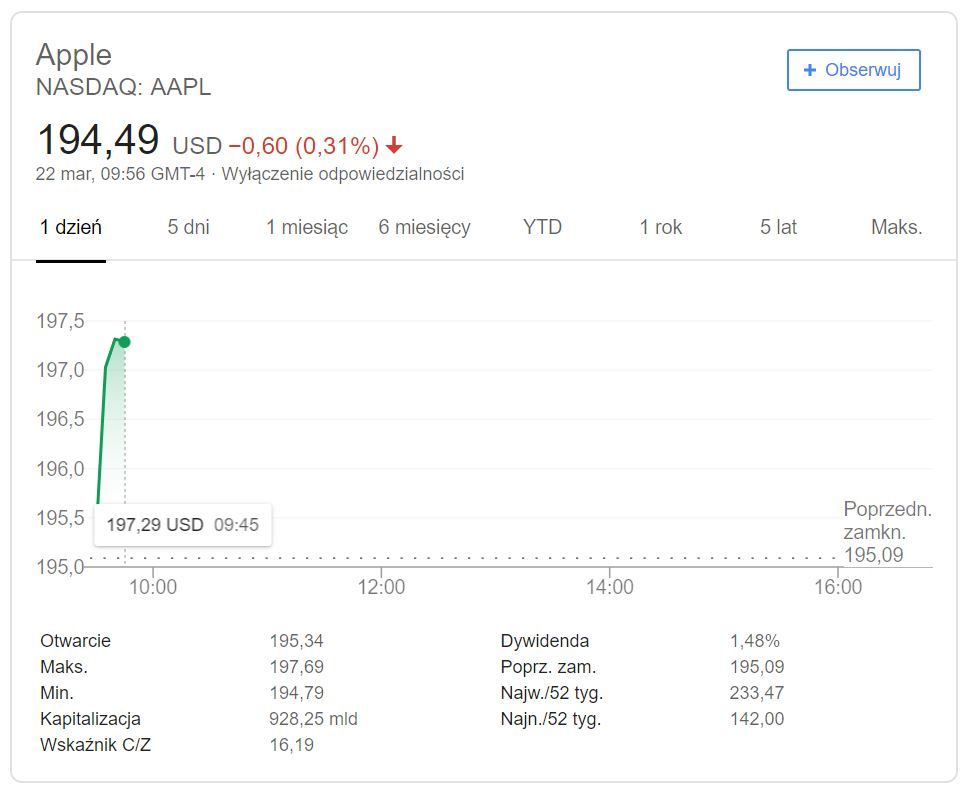
Task: Click the Poprzedn. zamkn. 195,09 chart label
Action: pyautogui.click(x=887, y=532)
